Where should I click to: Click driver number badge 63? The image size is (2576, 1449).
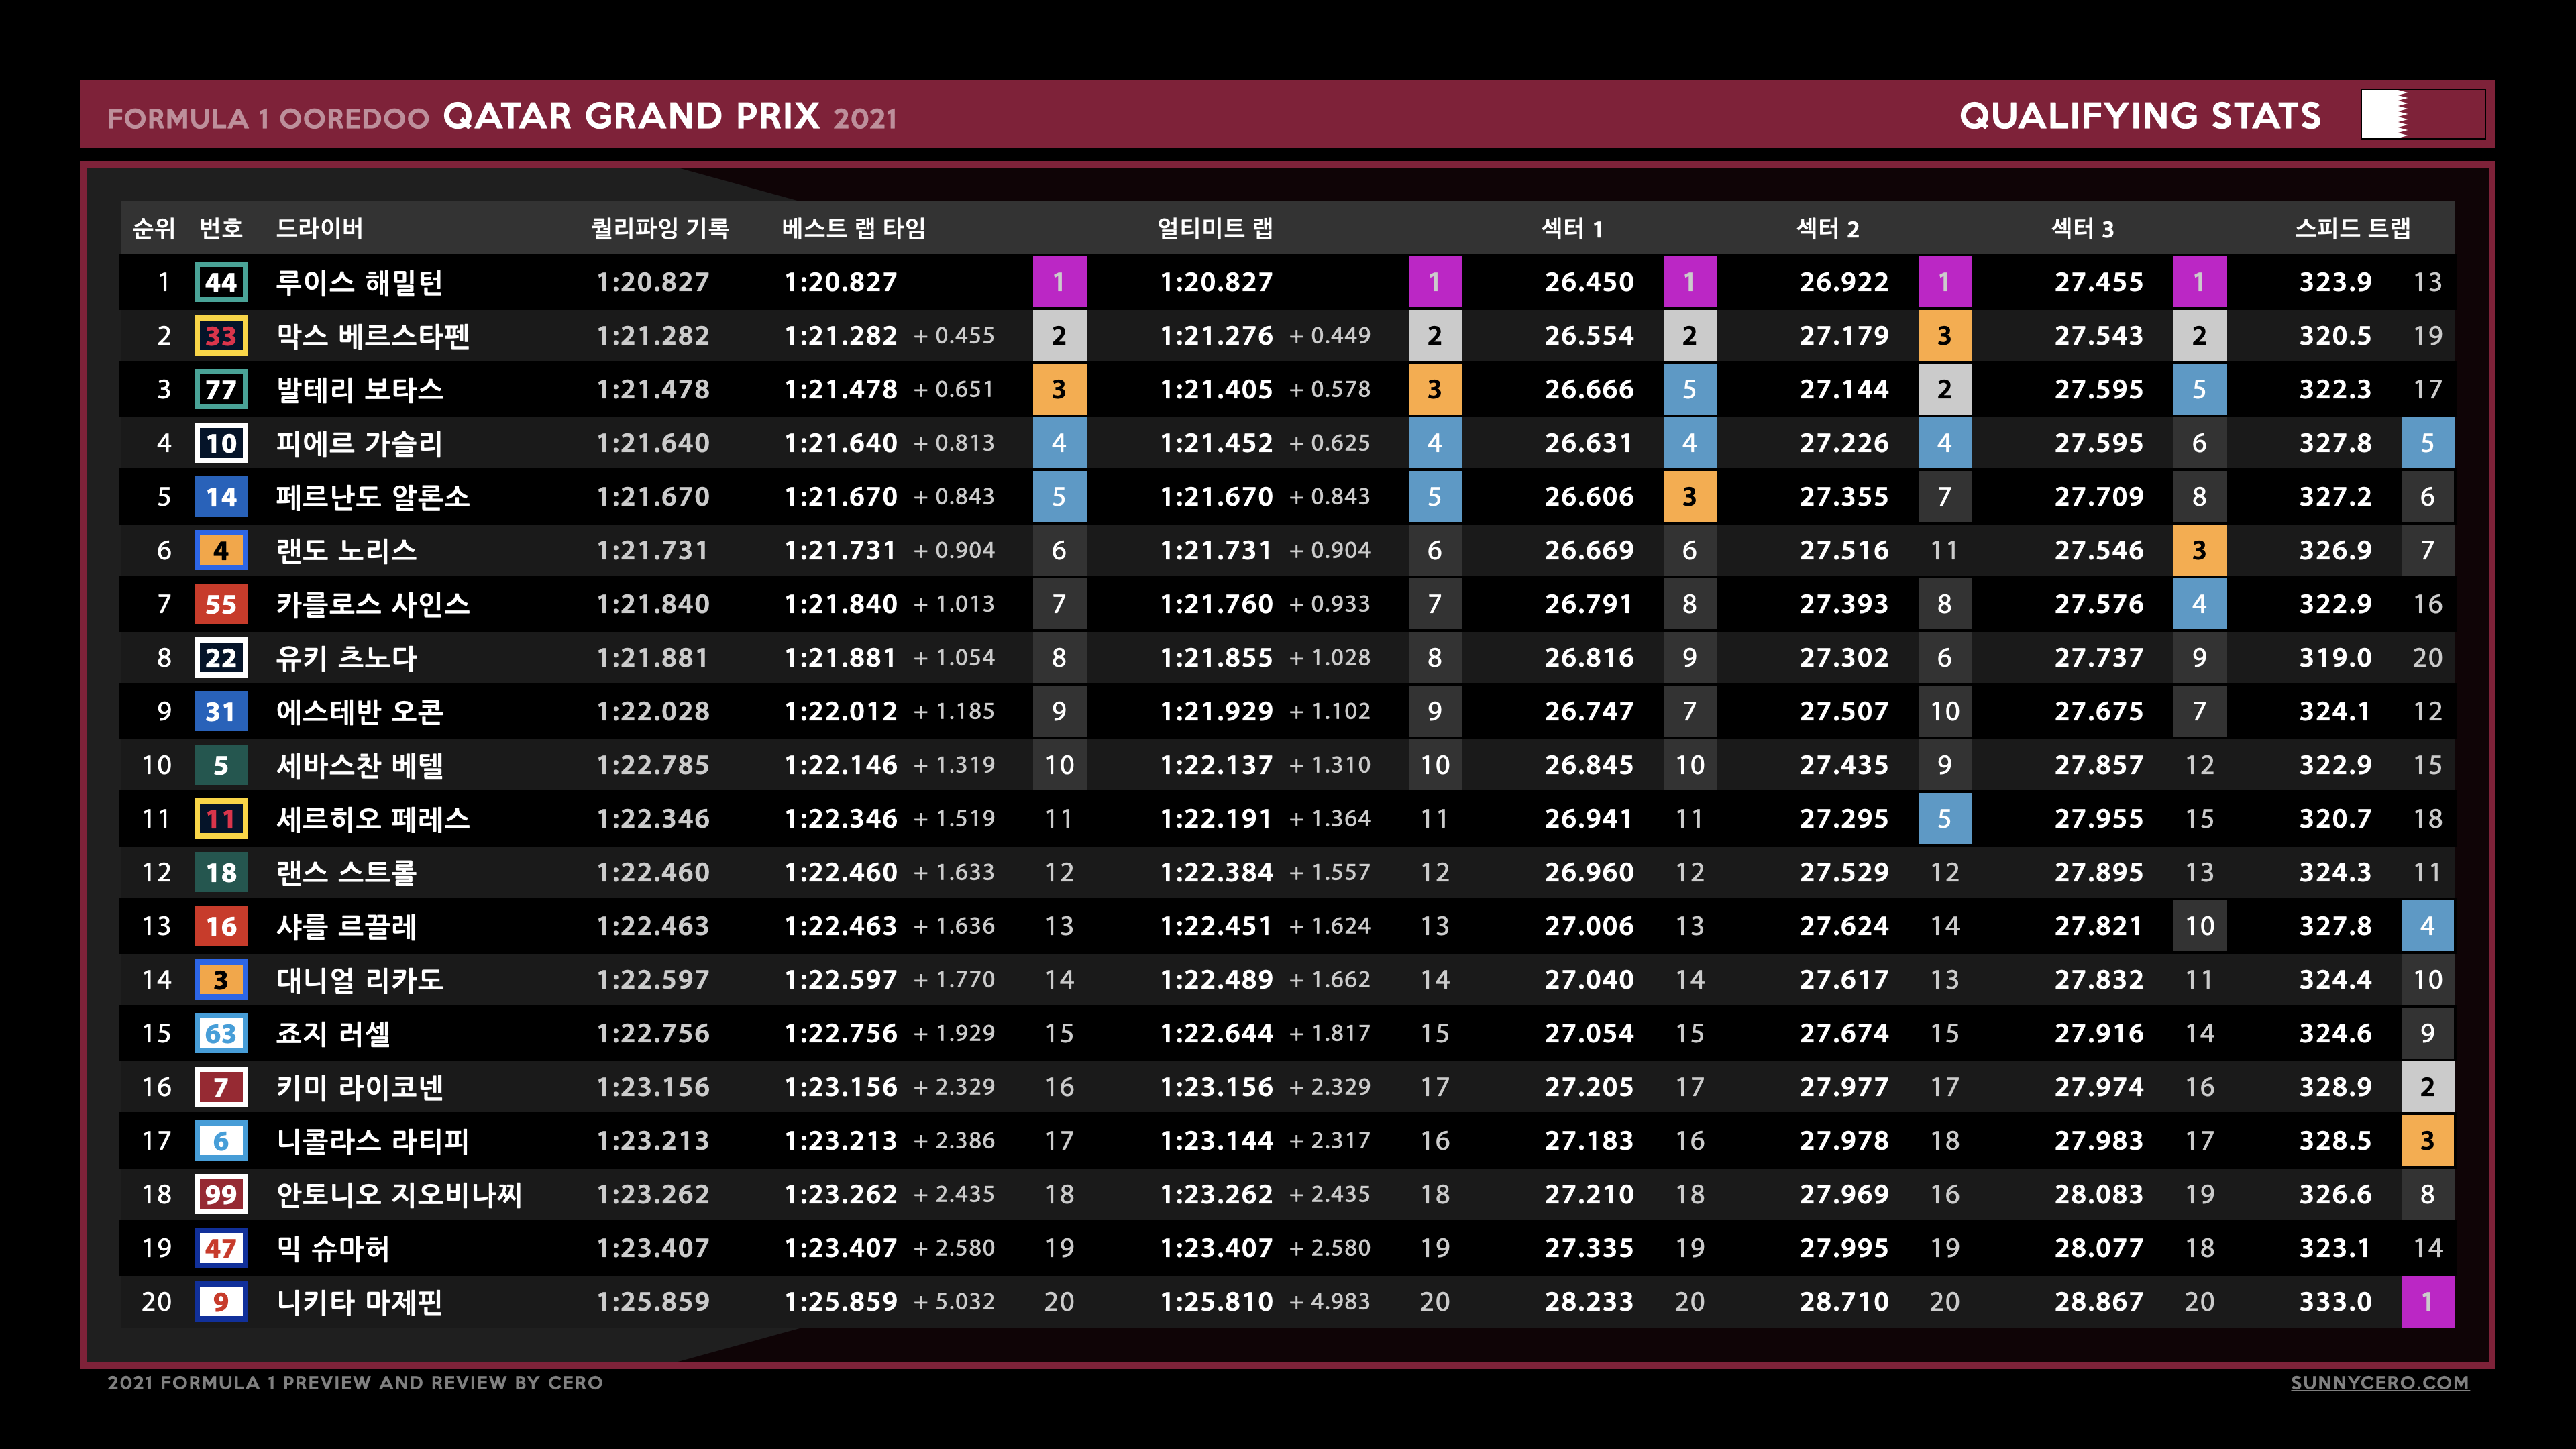(x=221, y=1033)
